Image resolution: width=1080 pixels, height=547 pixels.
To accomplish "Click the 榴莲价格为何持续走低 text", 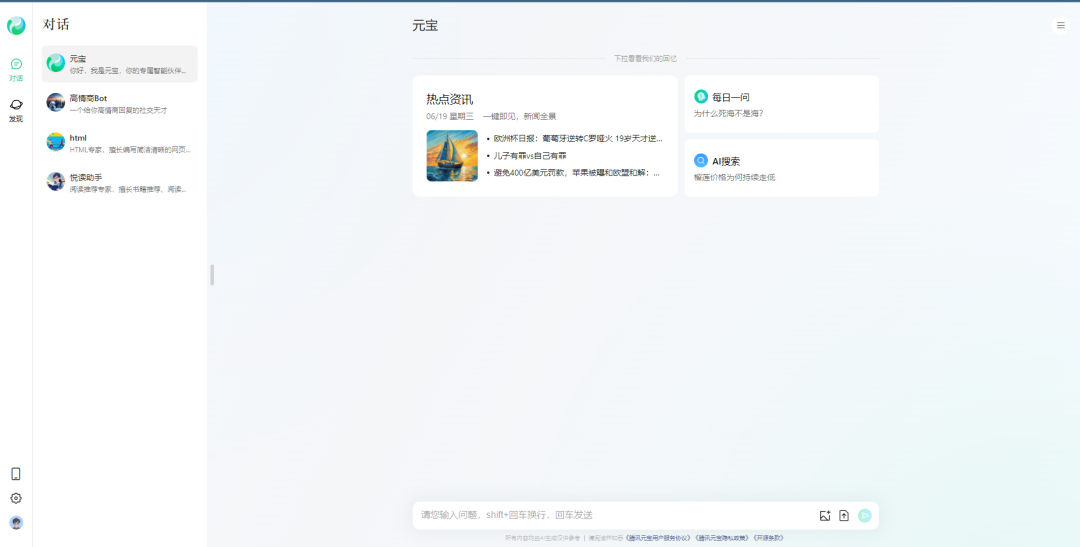I will (734, 177).
